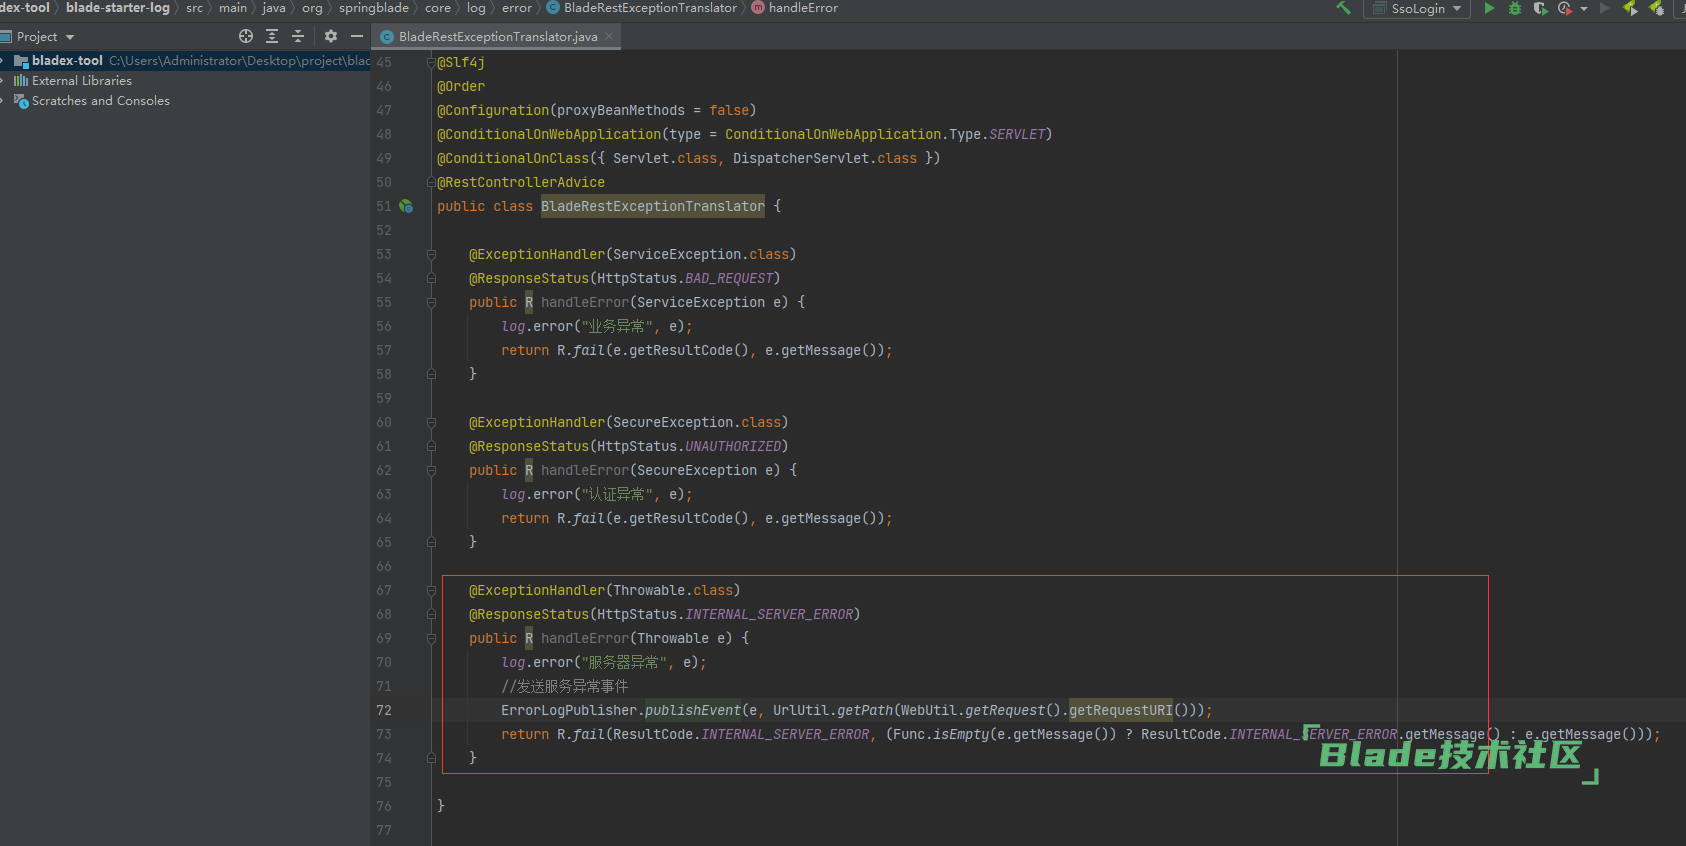
Task: Click getRequestURI on line 72
Action: 1121,710
